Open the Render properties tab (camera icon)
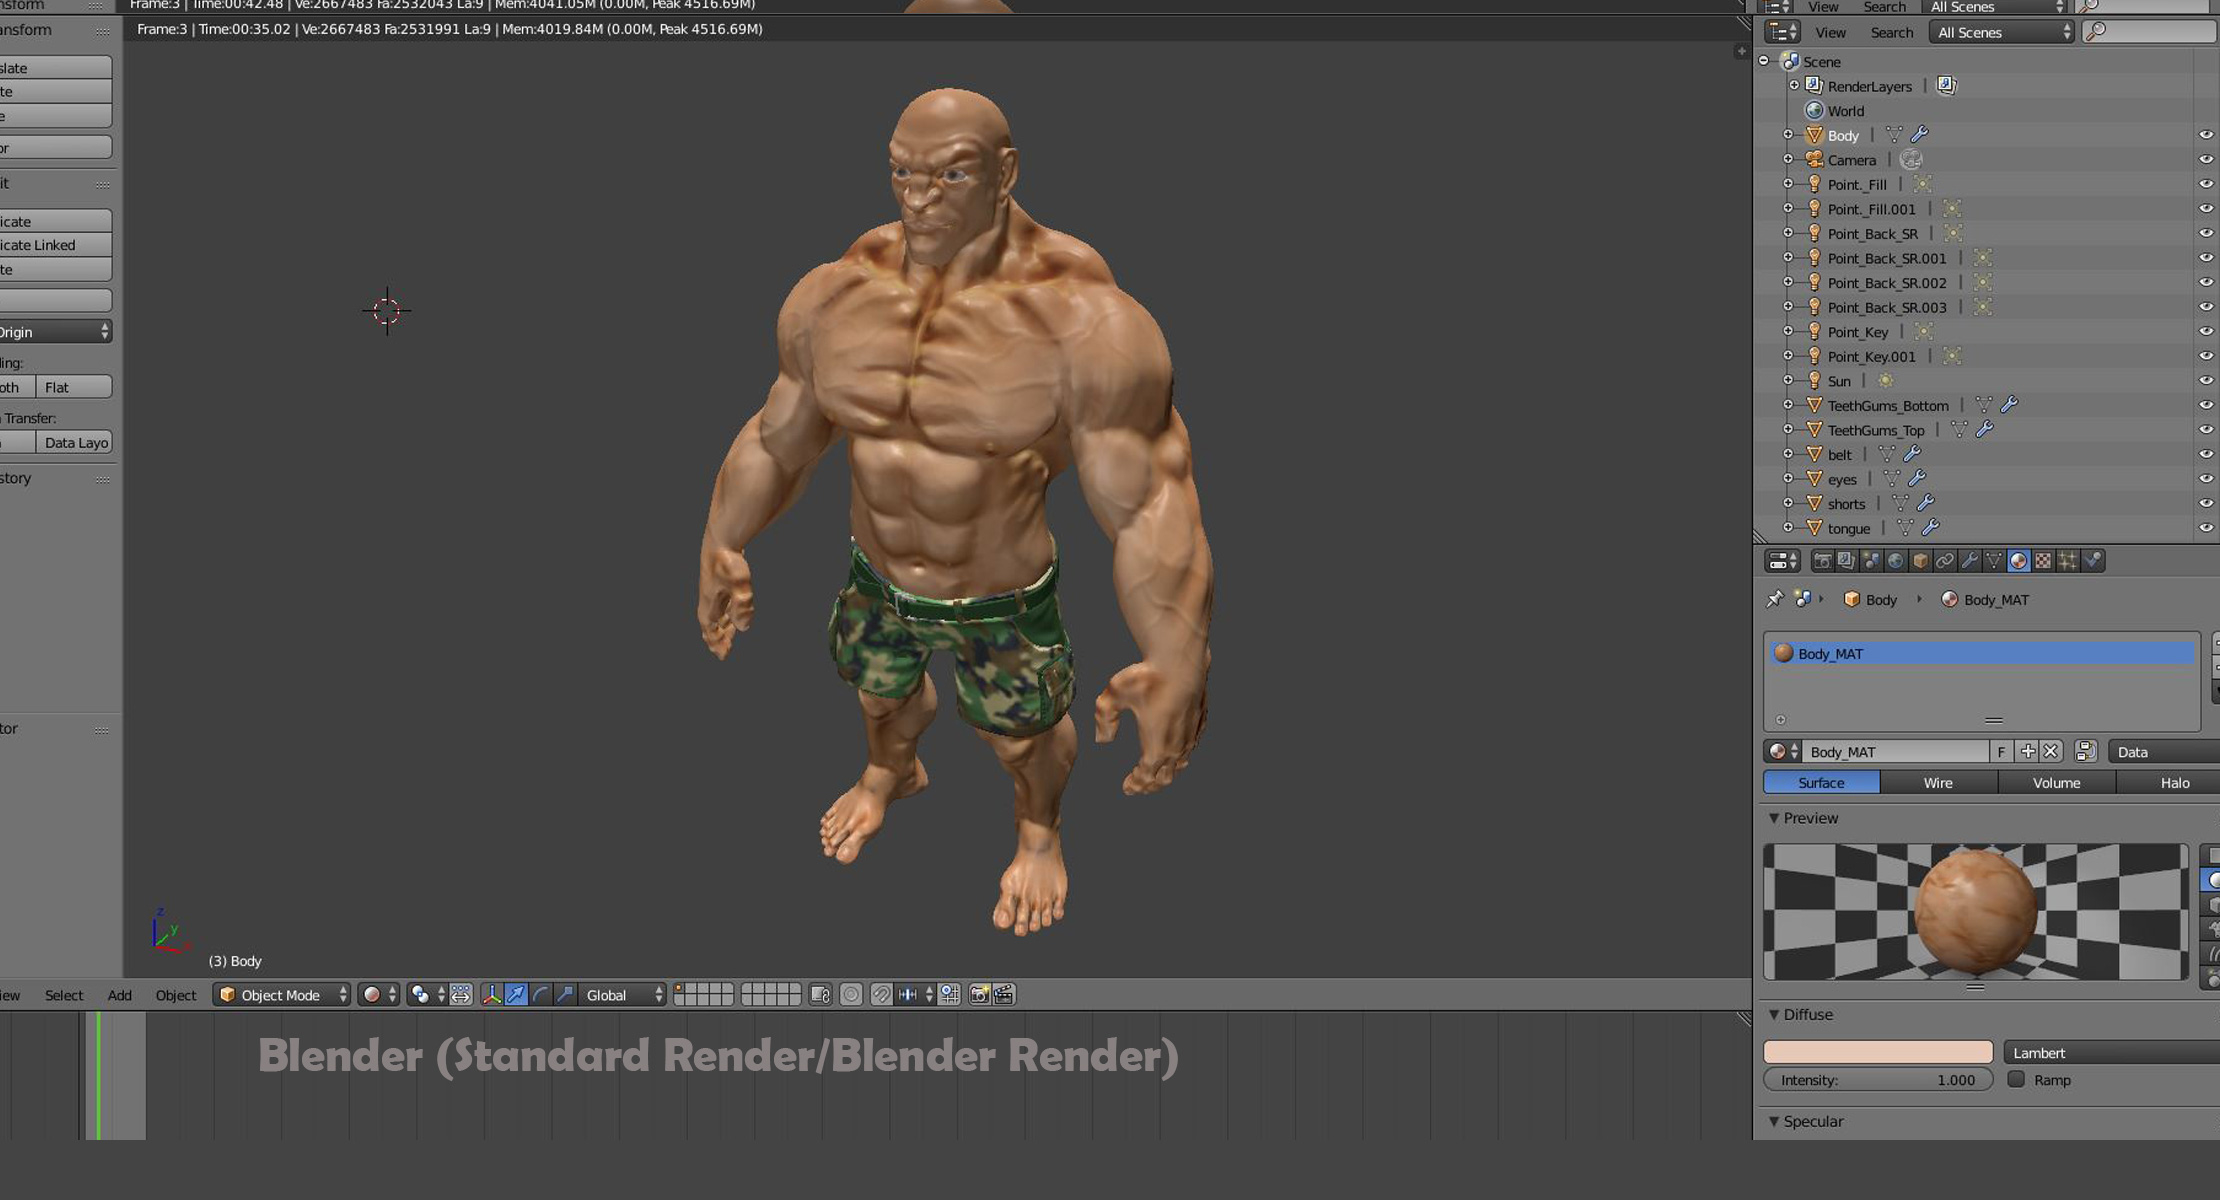 1823,560
